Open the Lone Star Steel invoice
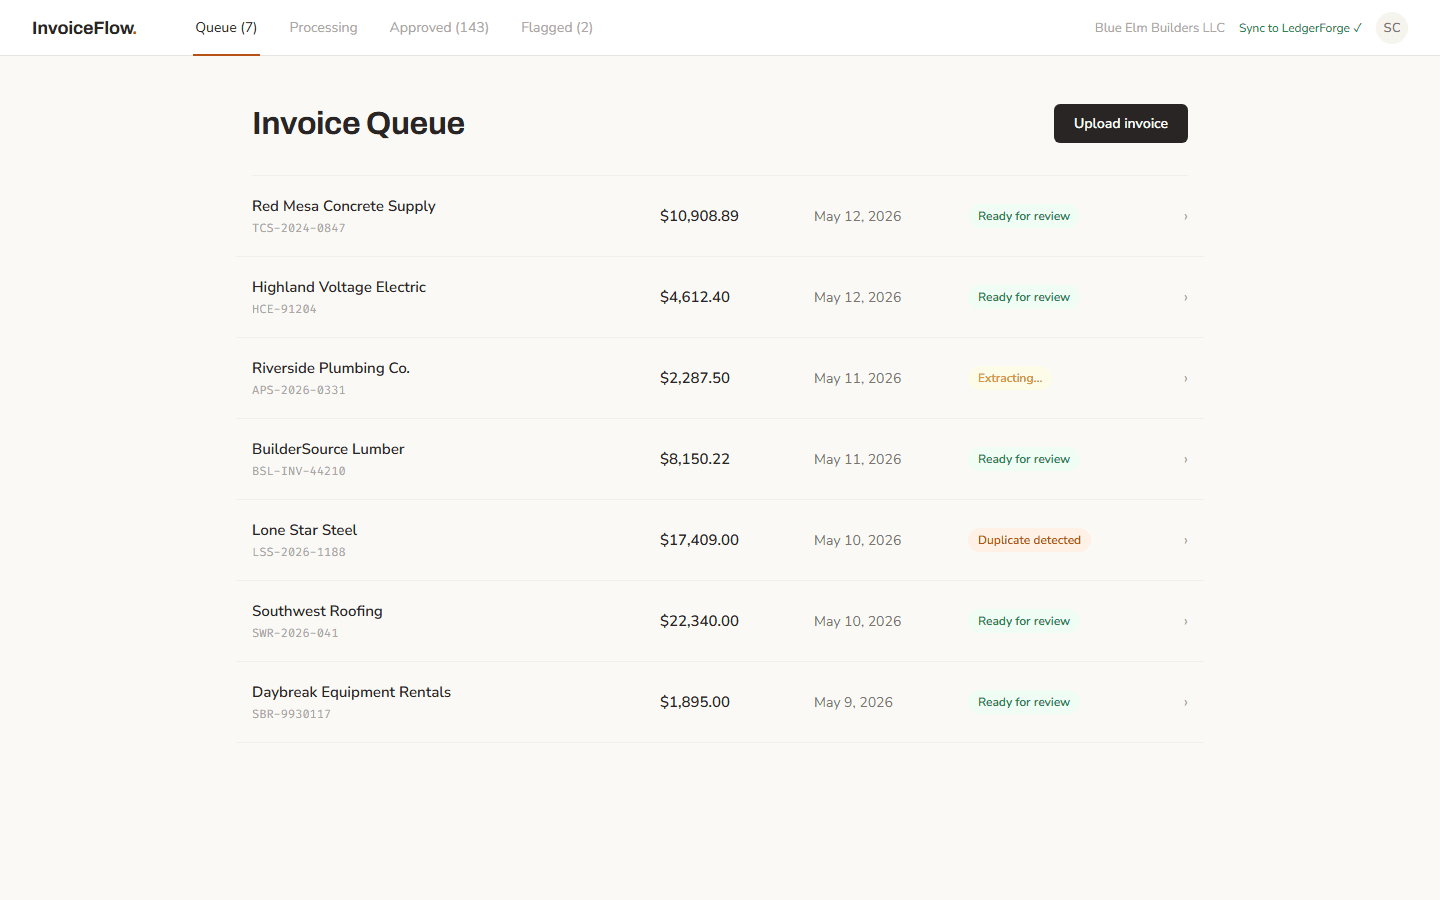The width and height of the screenshot is (1440, 900). 720,540
